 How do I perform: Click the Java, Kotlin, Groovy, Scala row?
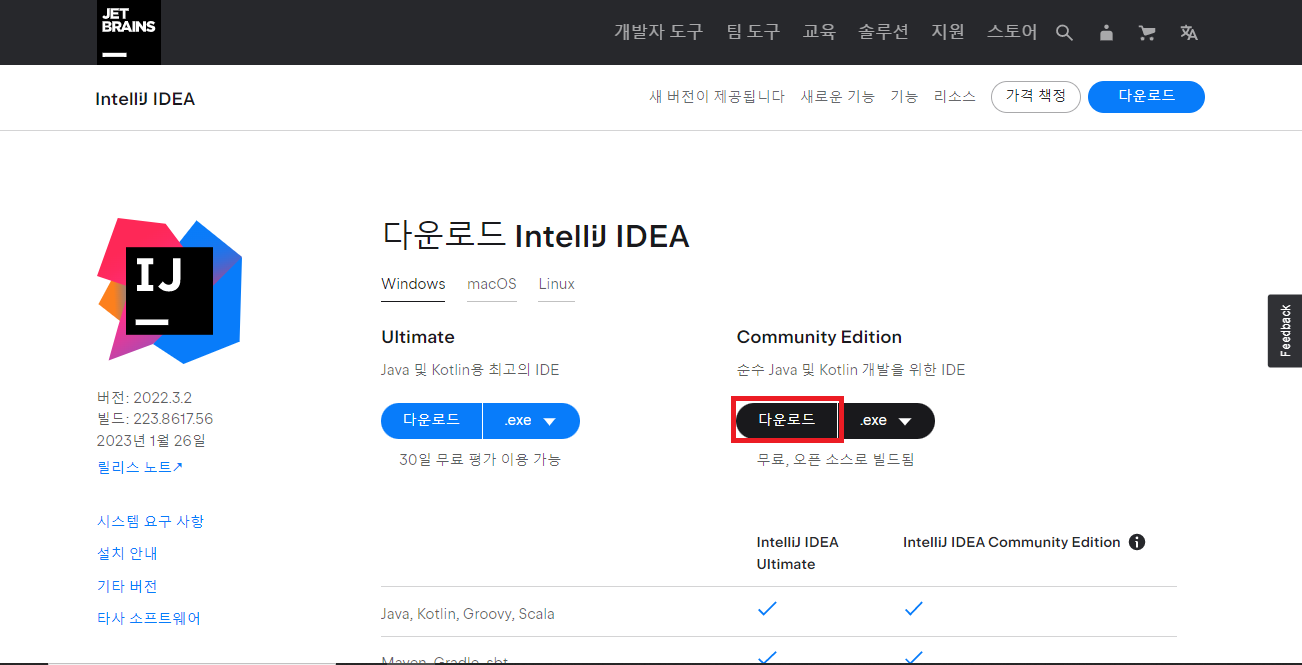pyautogui.click(x=779, y=612)
